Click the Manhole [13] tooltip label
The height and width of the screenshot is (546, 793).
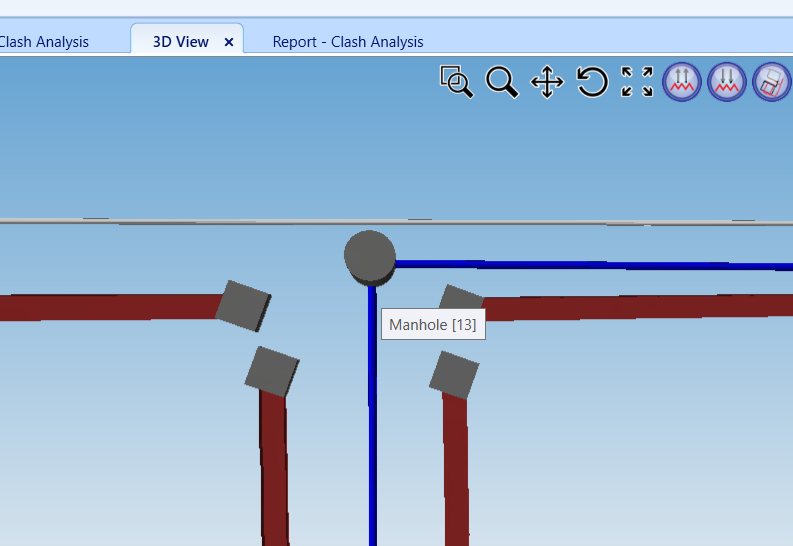tap(433, 325)
